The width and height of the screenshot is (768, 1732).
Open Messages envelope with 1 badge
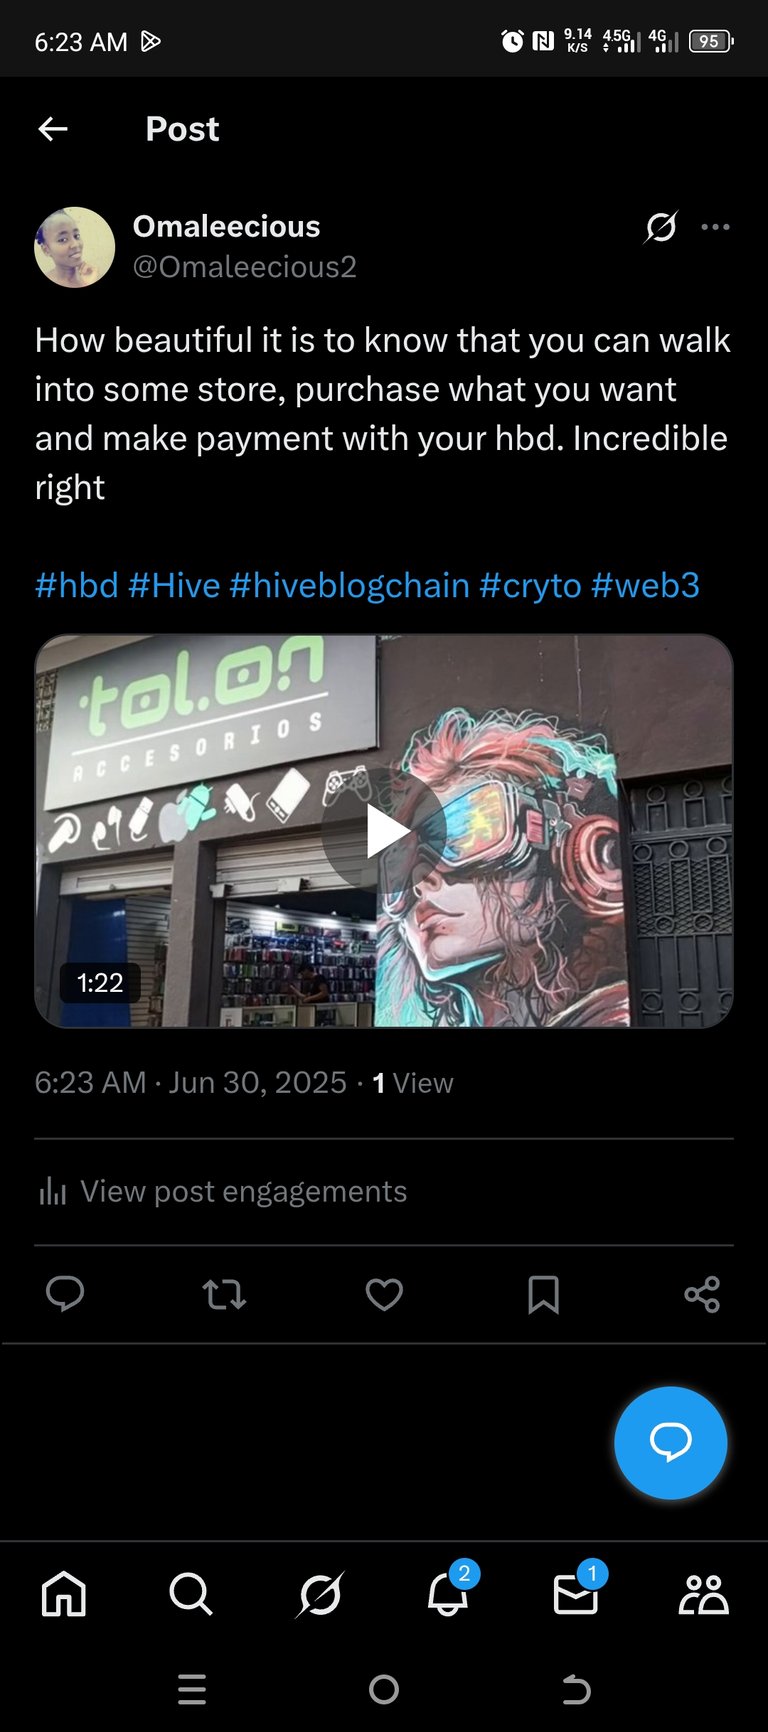pos(577,1590)
